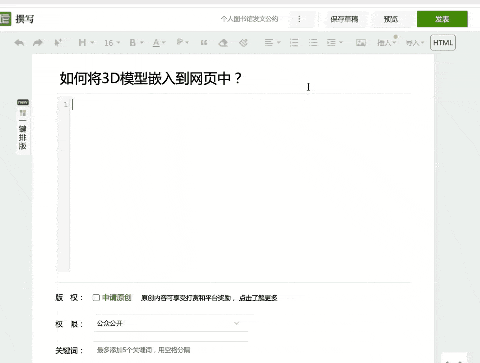480x363 pixels.
Task: Open the 个人图书馆发文公约 link
Action: click(249, 19)
